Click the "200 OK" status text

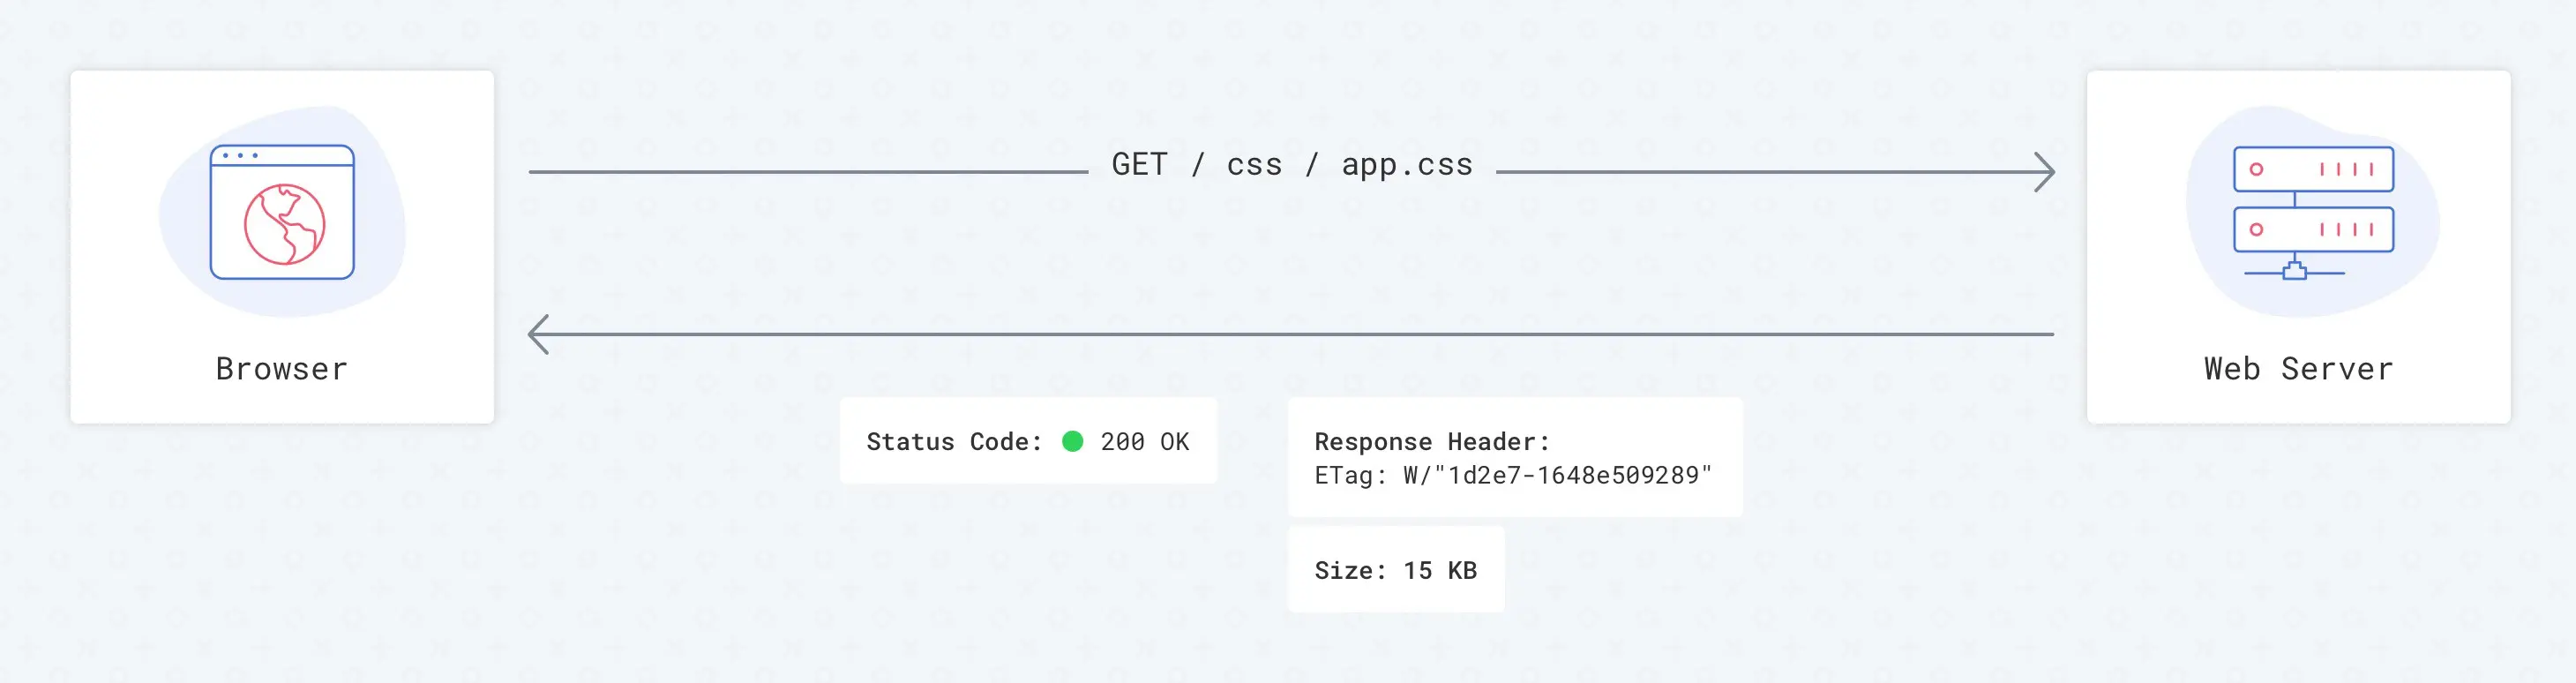pyautogui.click(x=1145, y=442)
